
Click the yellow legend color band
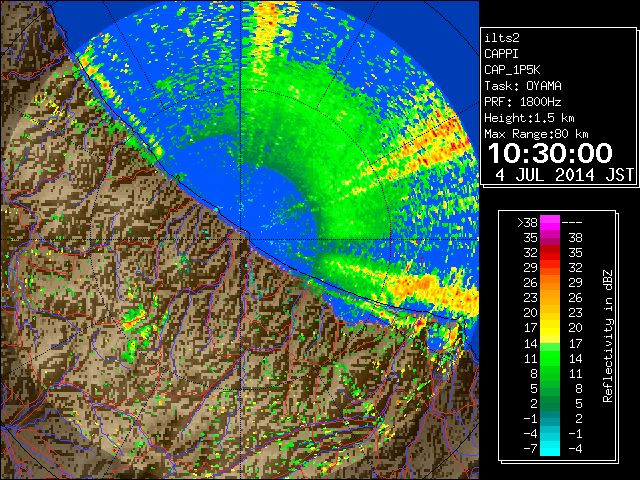550,328
